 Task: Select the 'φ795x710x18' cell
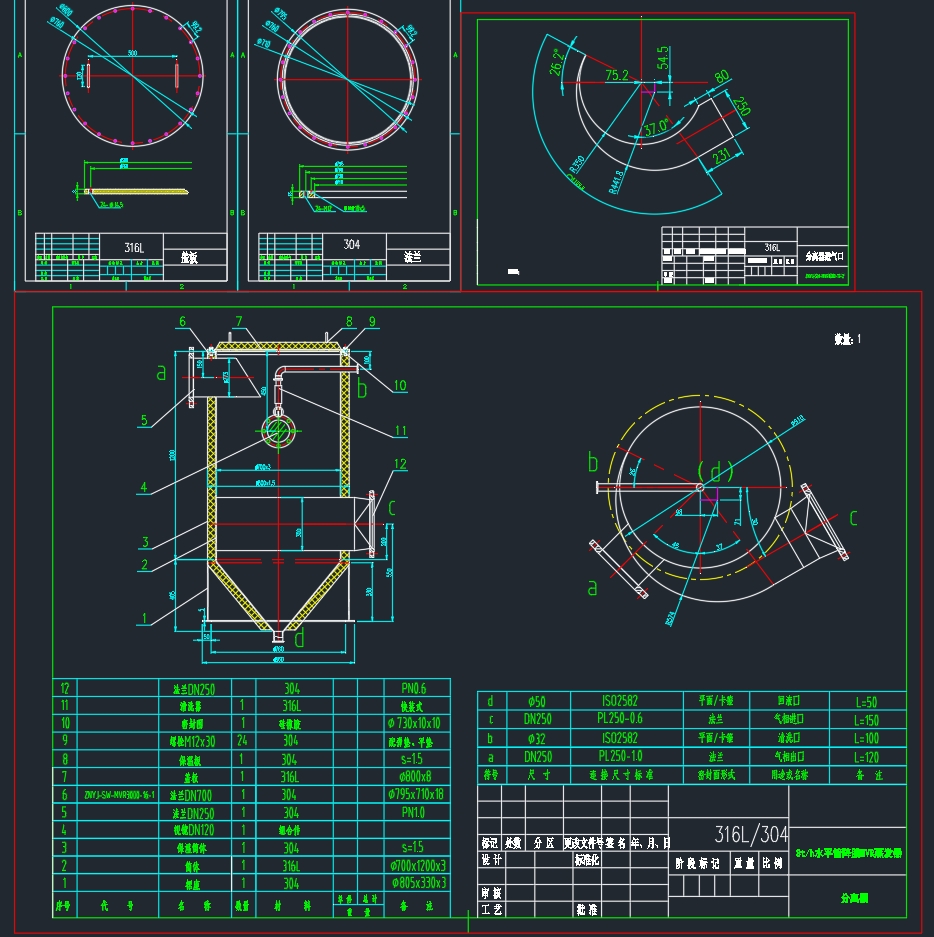pyautogui.click(x=415, y=794)
